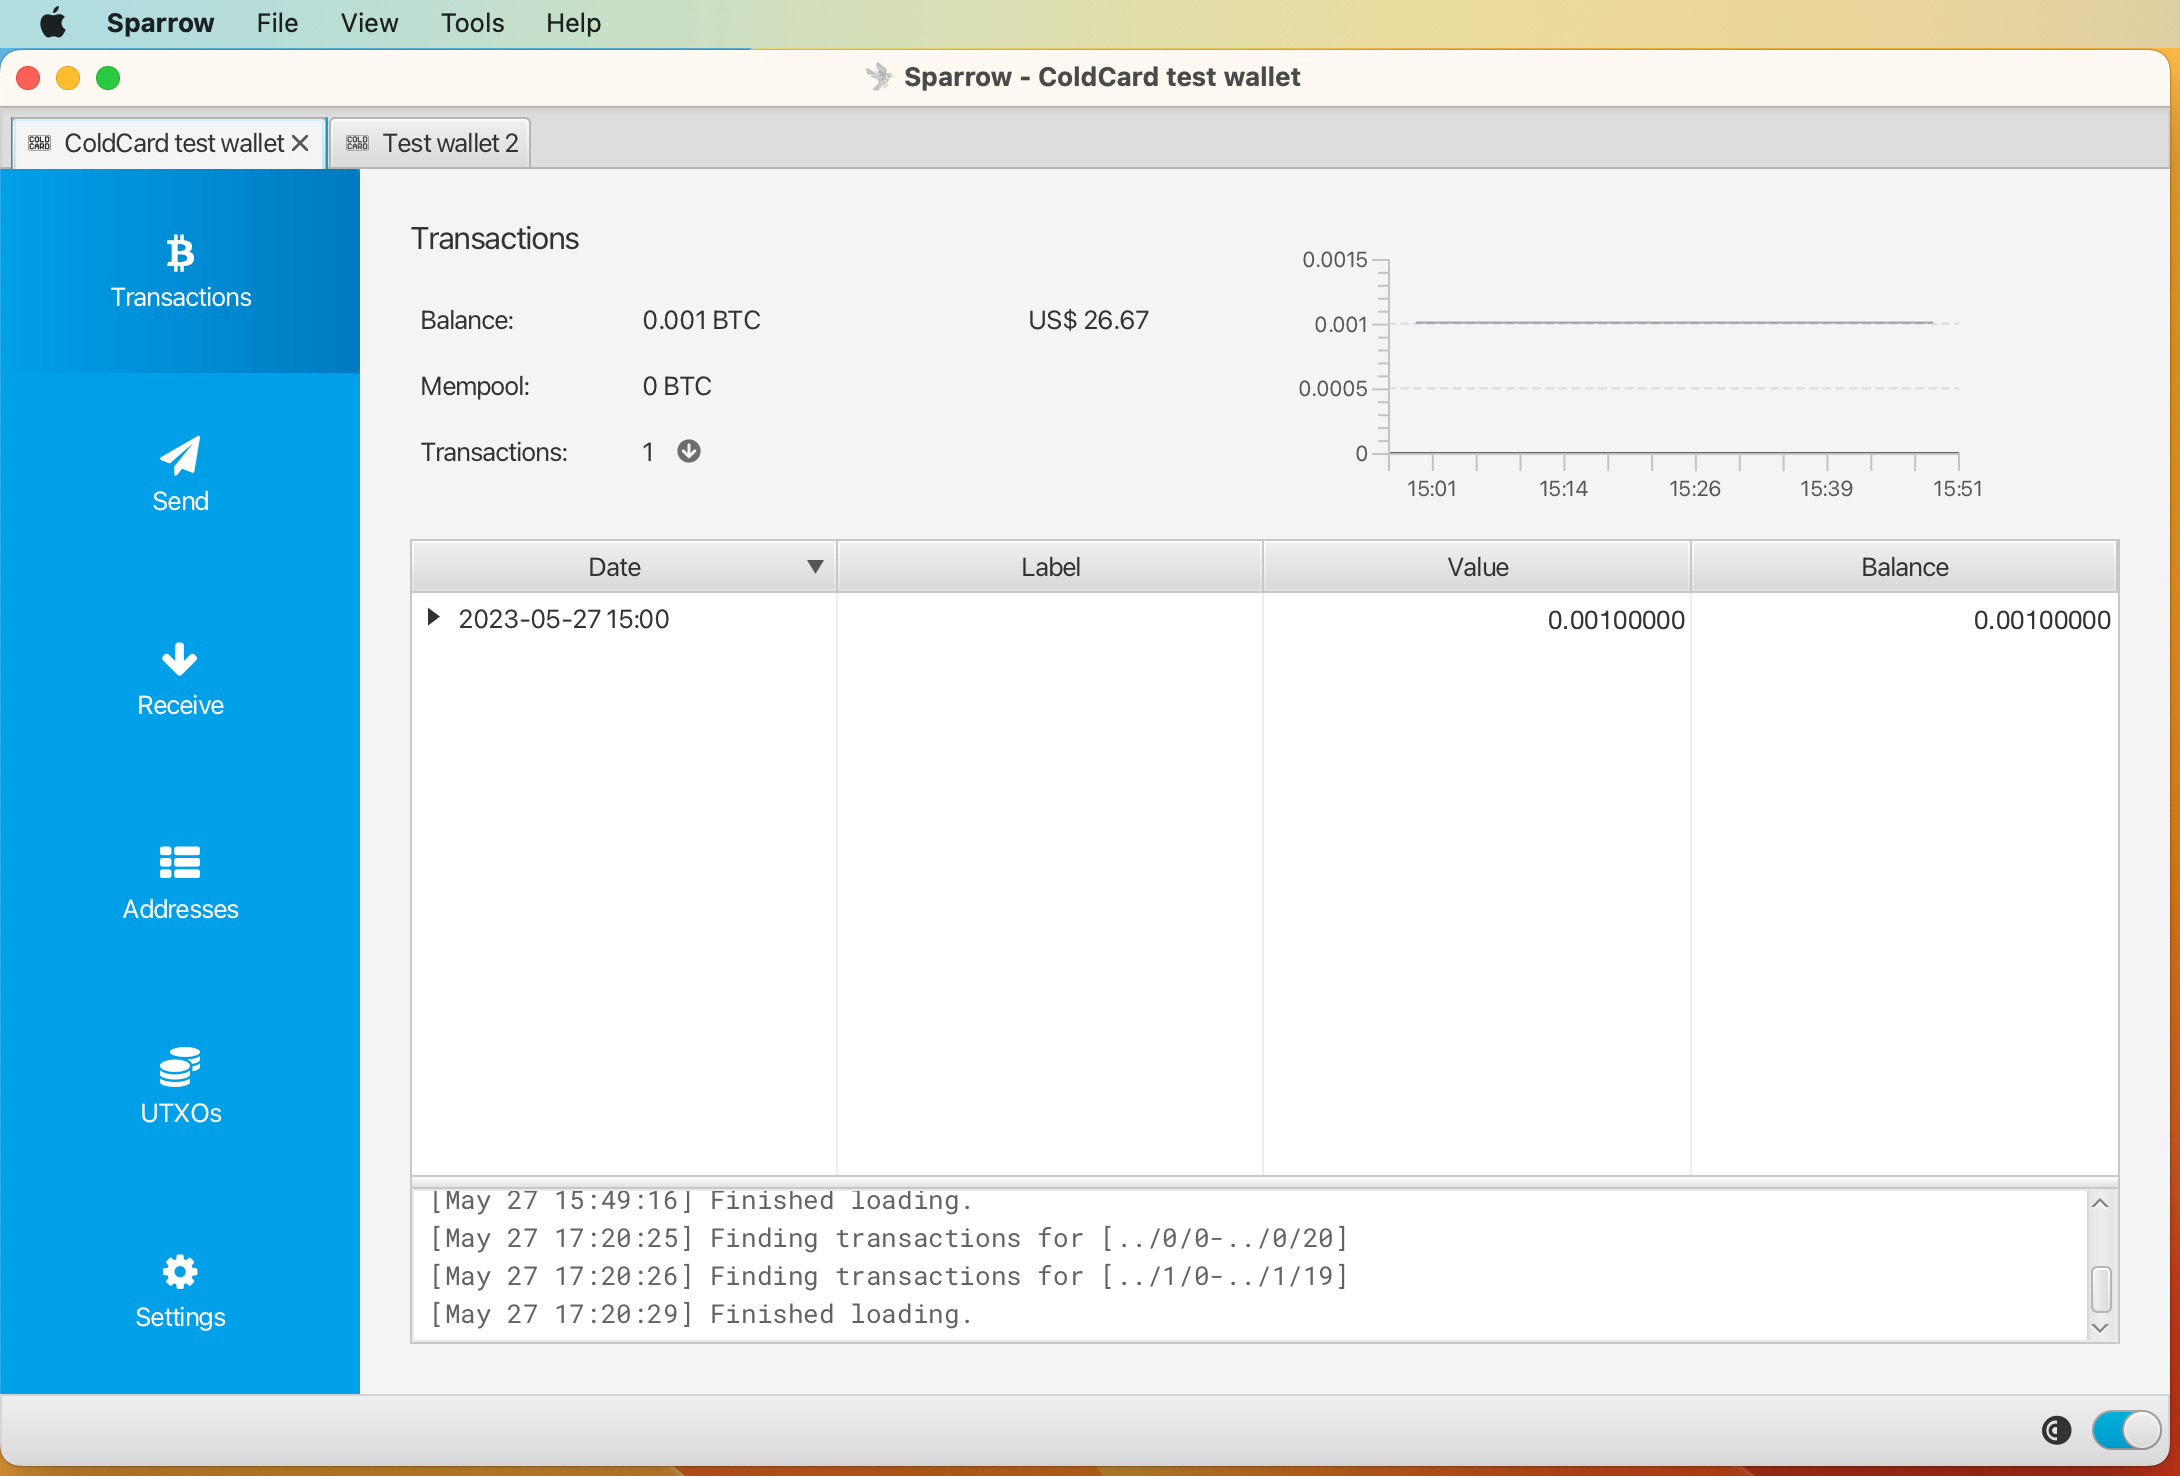The image size is (2180, 1476).
Task: Click the log panel scrollbar thumb
Action: click(x=2101, y=1289)
